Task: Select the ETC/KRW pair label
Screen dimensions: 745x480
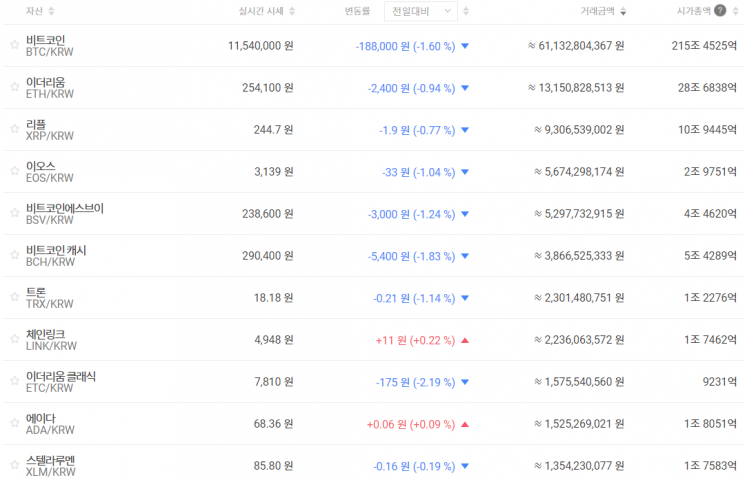Action: pos(49,388)
